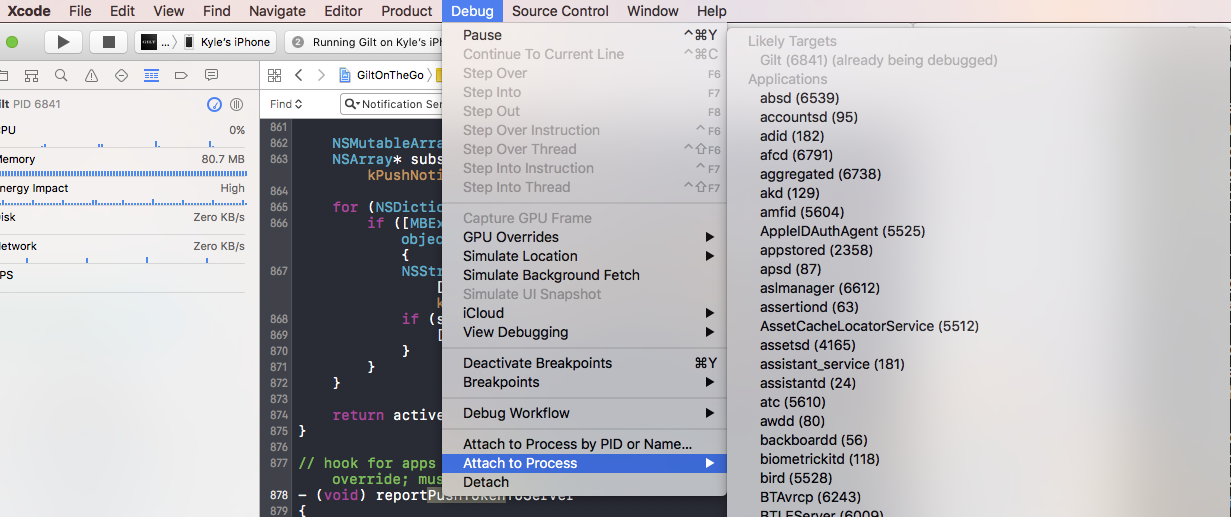This screenshot has height=517, width=1231.
Task: Go back with editor back arrow
Action: coord(299,75)
